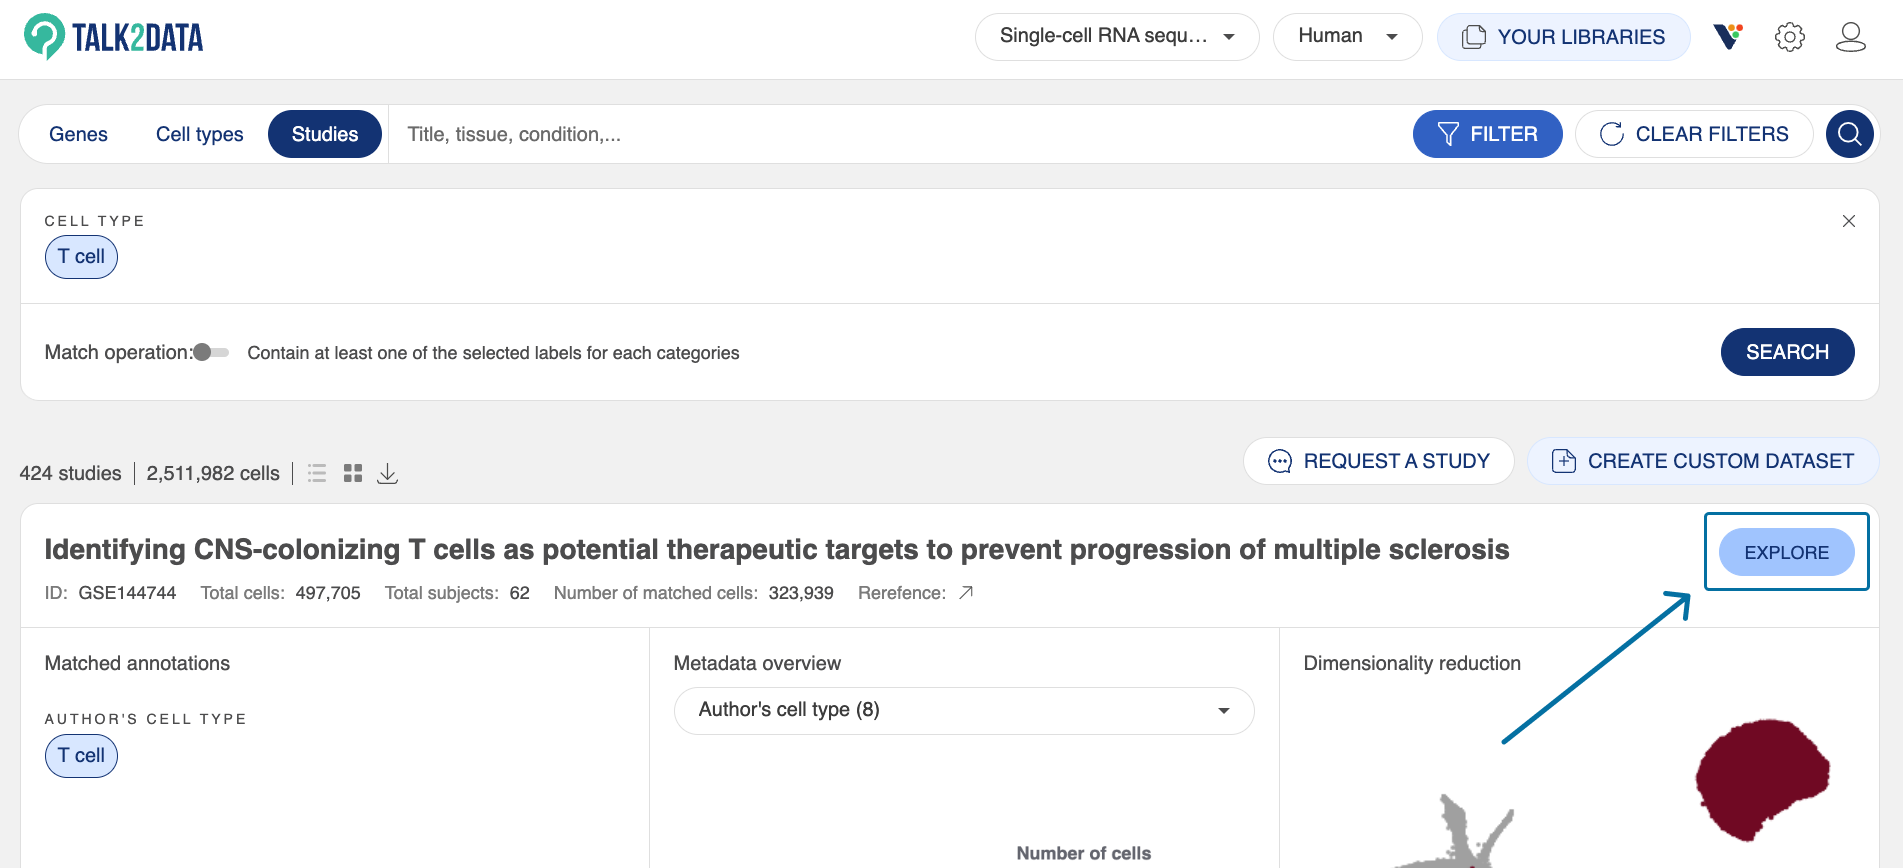
Task: Switch to grid view layout
Action: [352, 473]
